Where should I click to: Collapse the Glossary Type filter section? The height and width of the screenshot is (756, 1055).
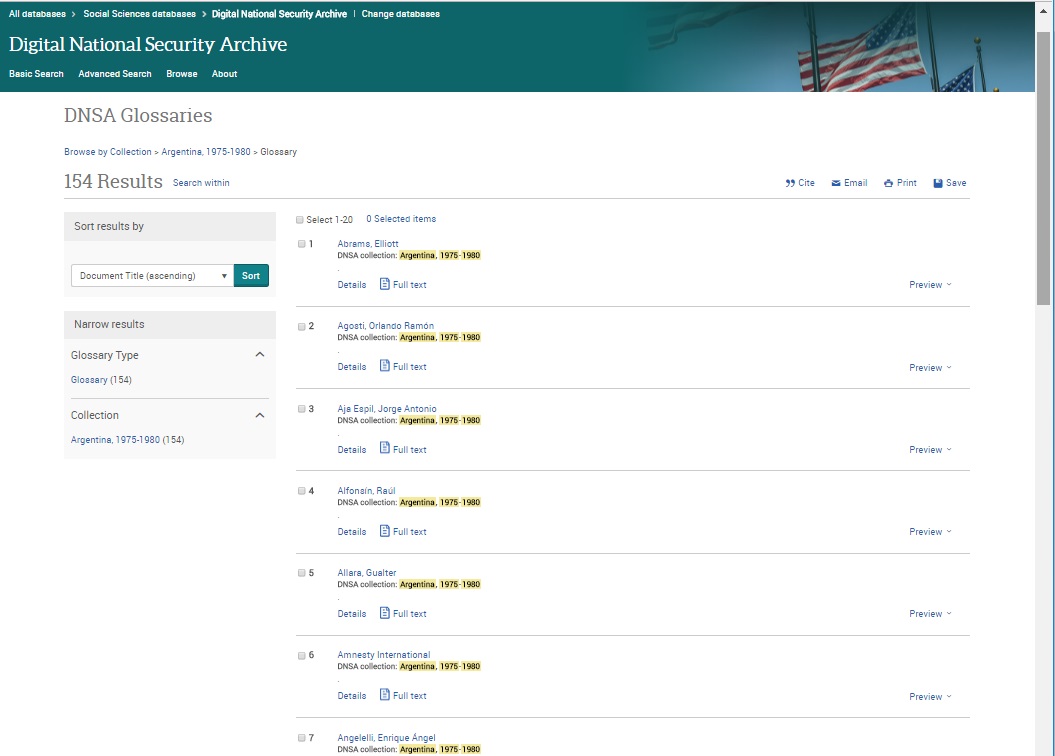[260, 354]
